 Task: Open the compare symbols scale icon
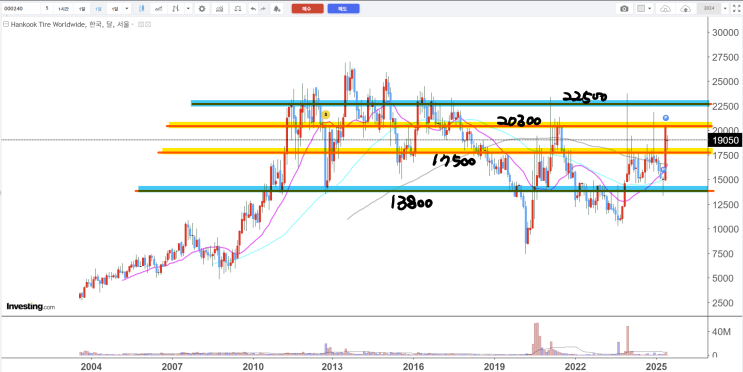click(238, 9)
